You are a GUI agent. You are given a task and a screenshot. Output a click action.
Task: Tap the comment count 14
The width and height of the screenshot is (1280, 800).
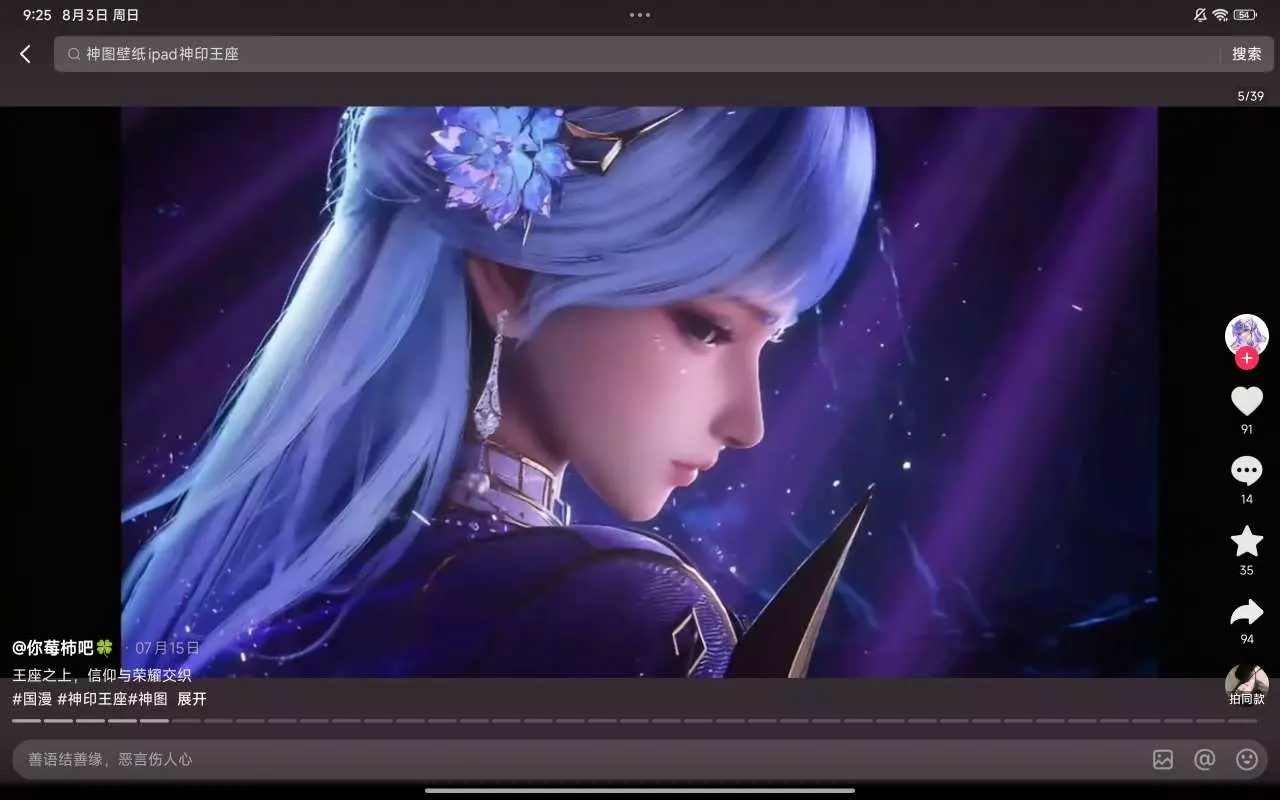click(1247, 499)
